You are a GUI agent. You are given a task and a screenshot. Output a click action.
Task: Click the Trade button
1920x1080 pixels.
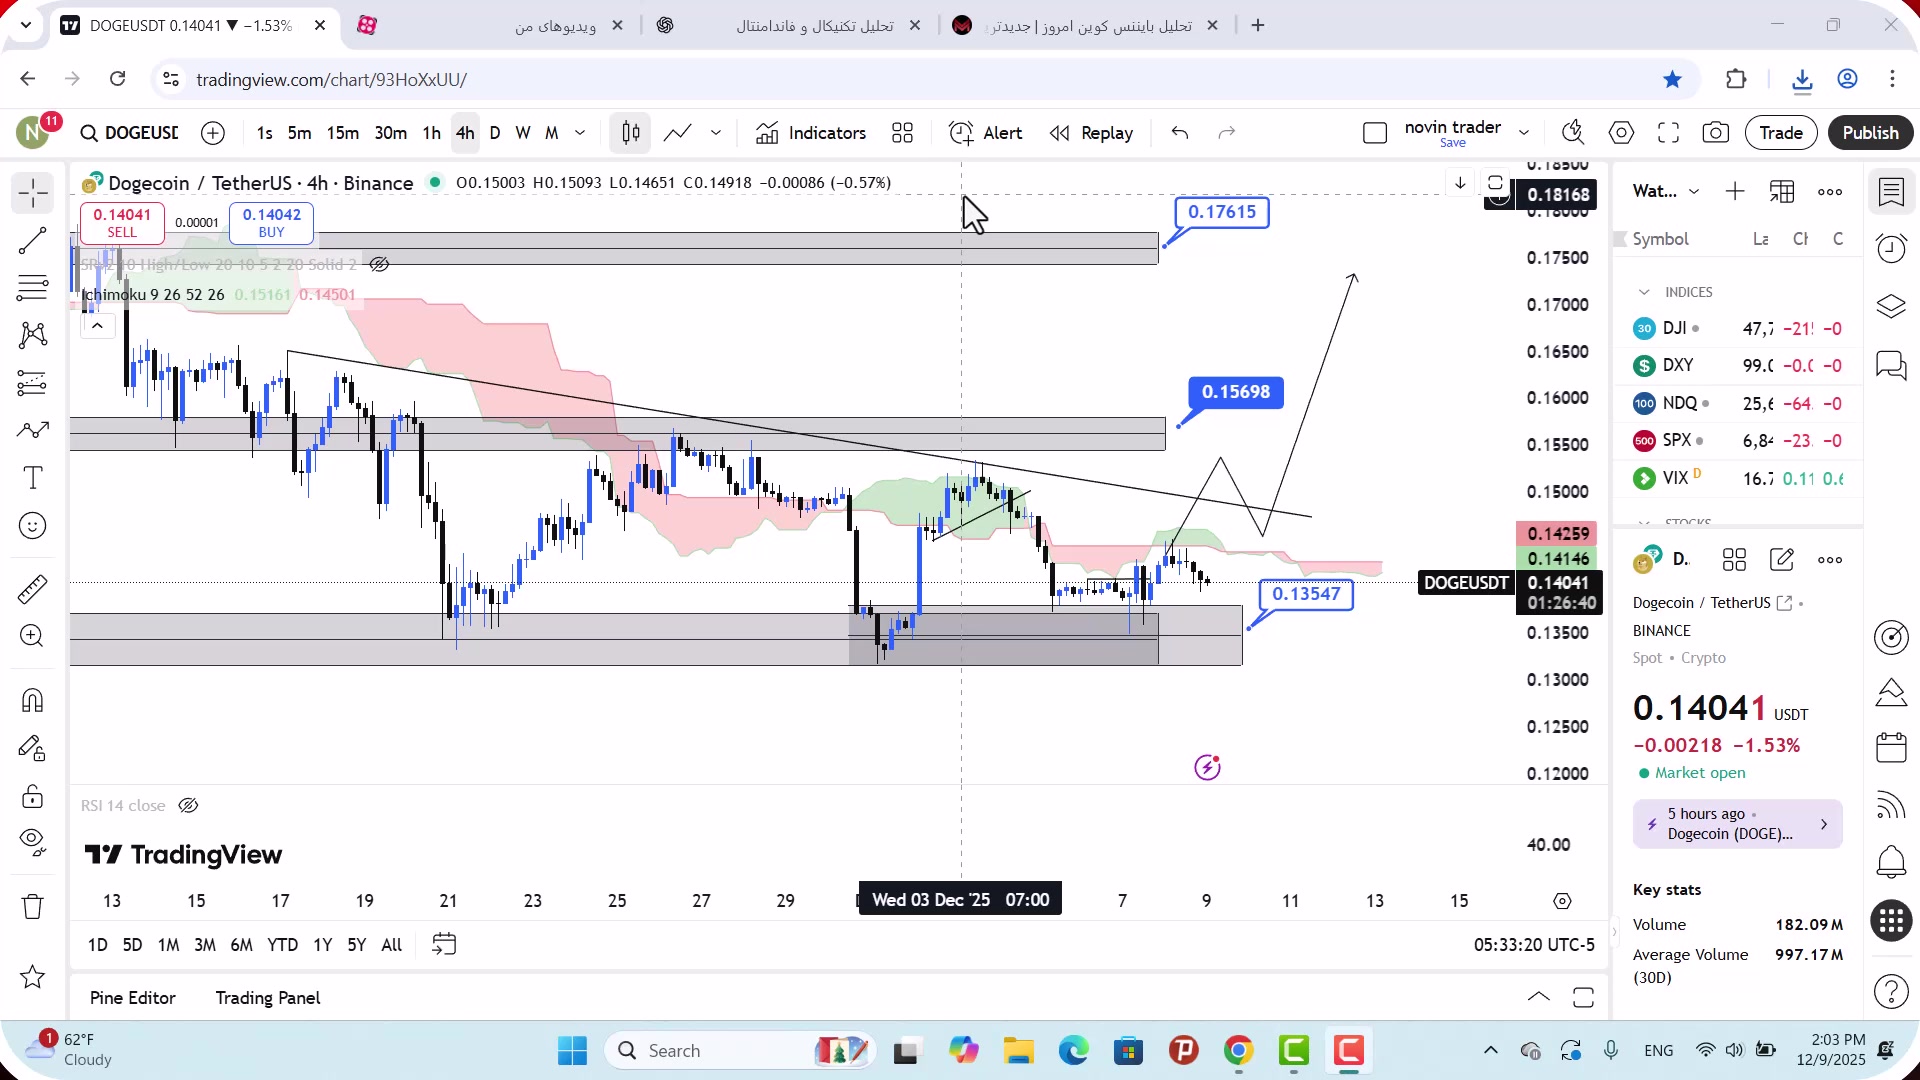[1781, 133]
